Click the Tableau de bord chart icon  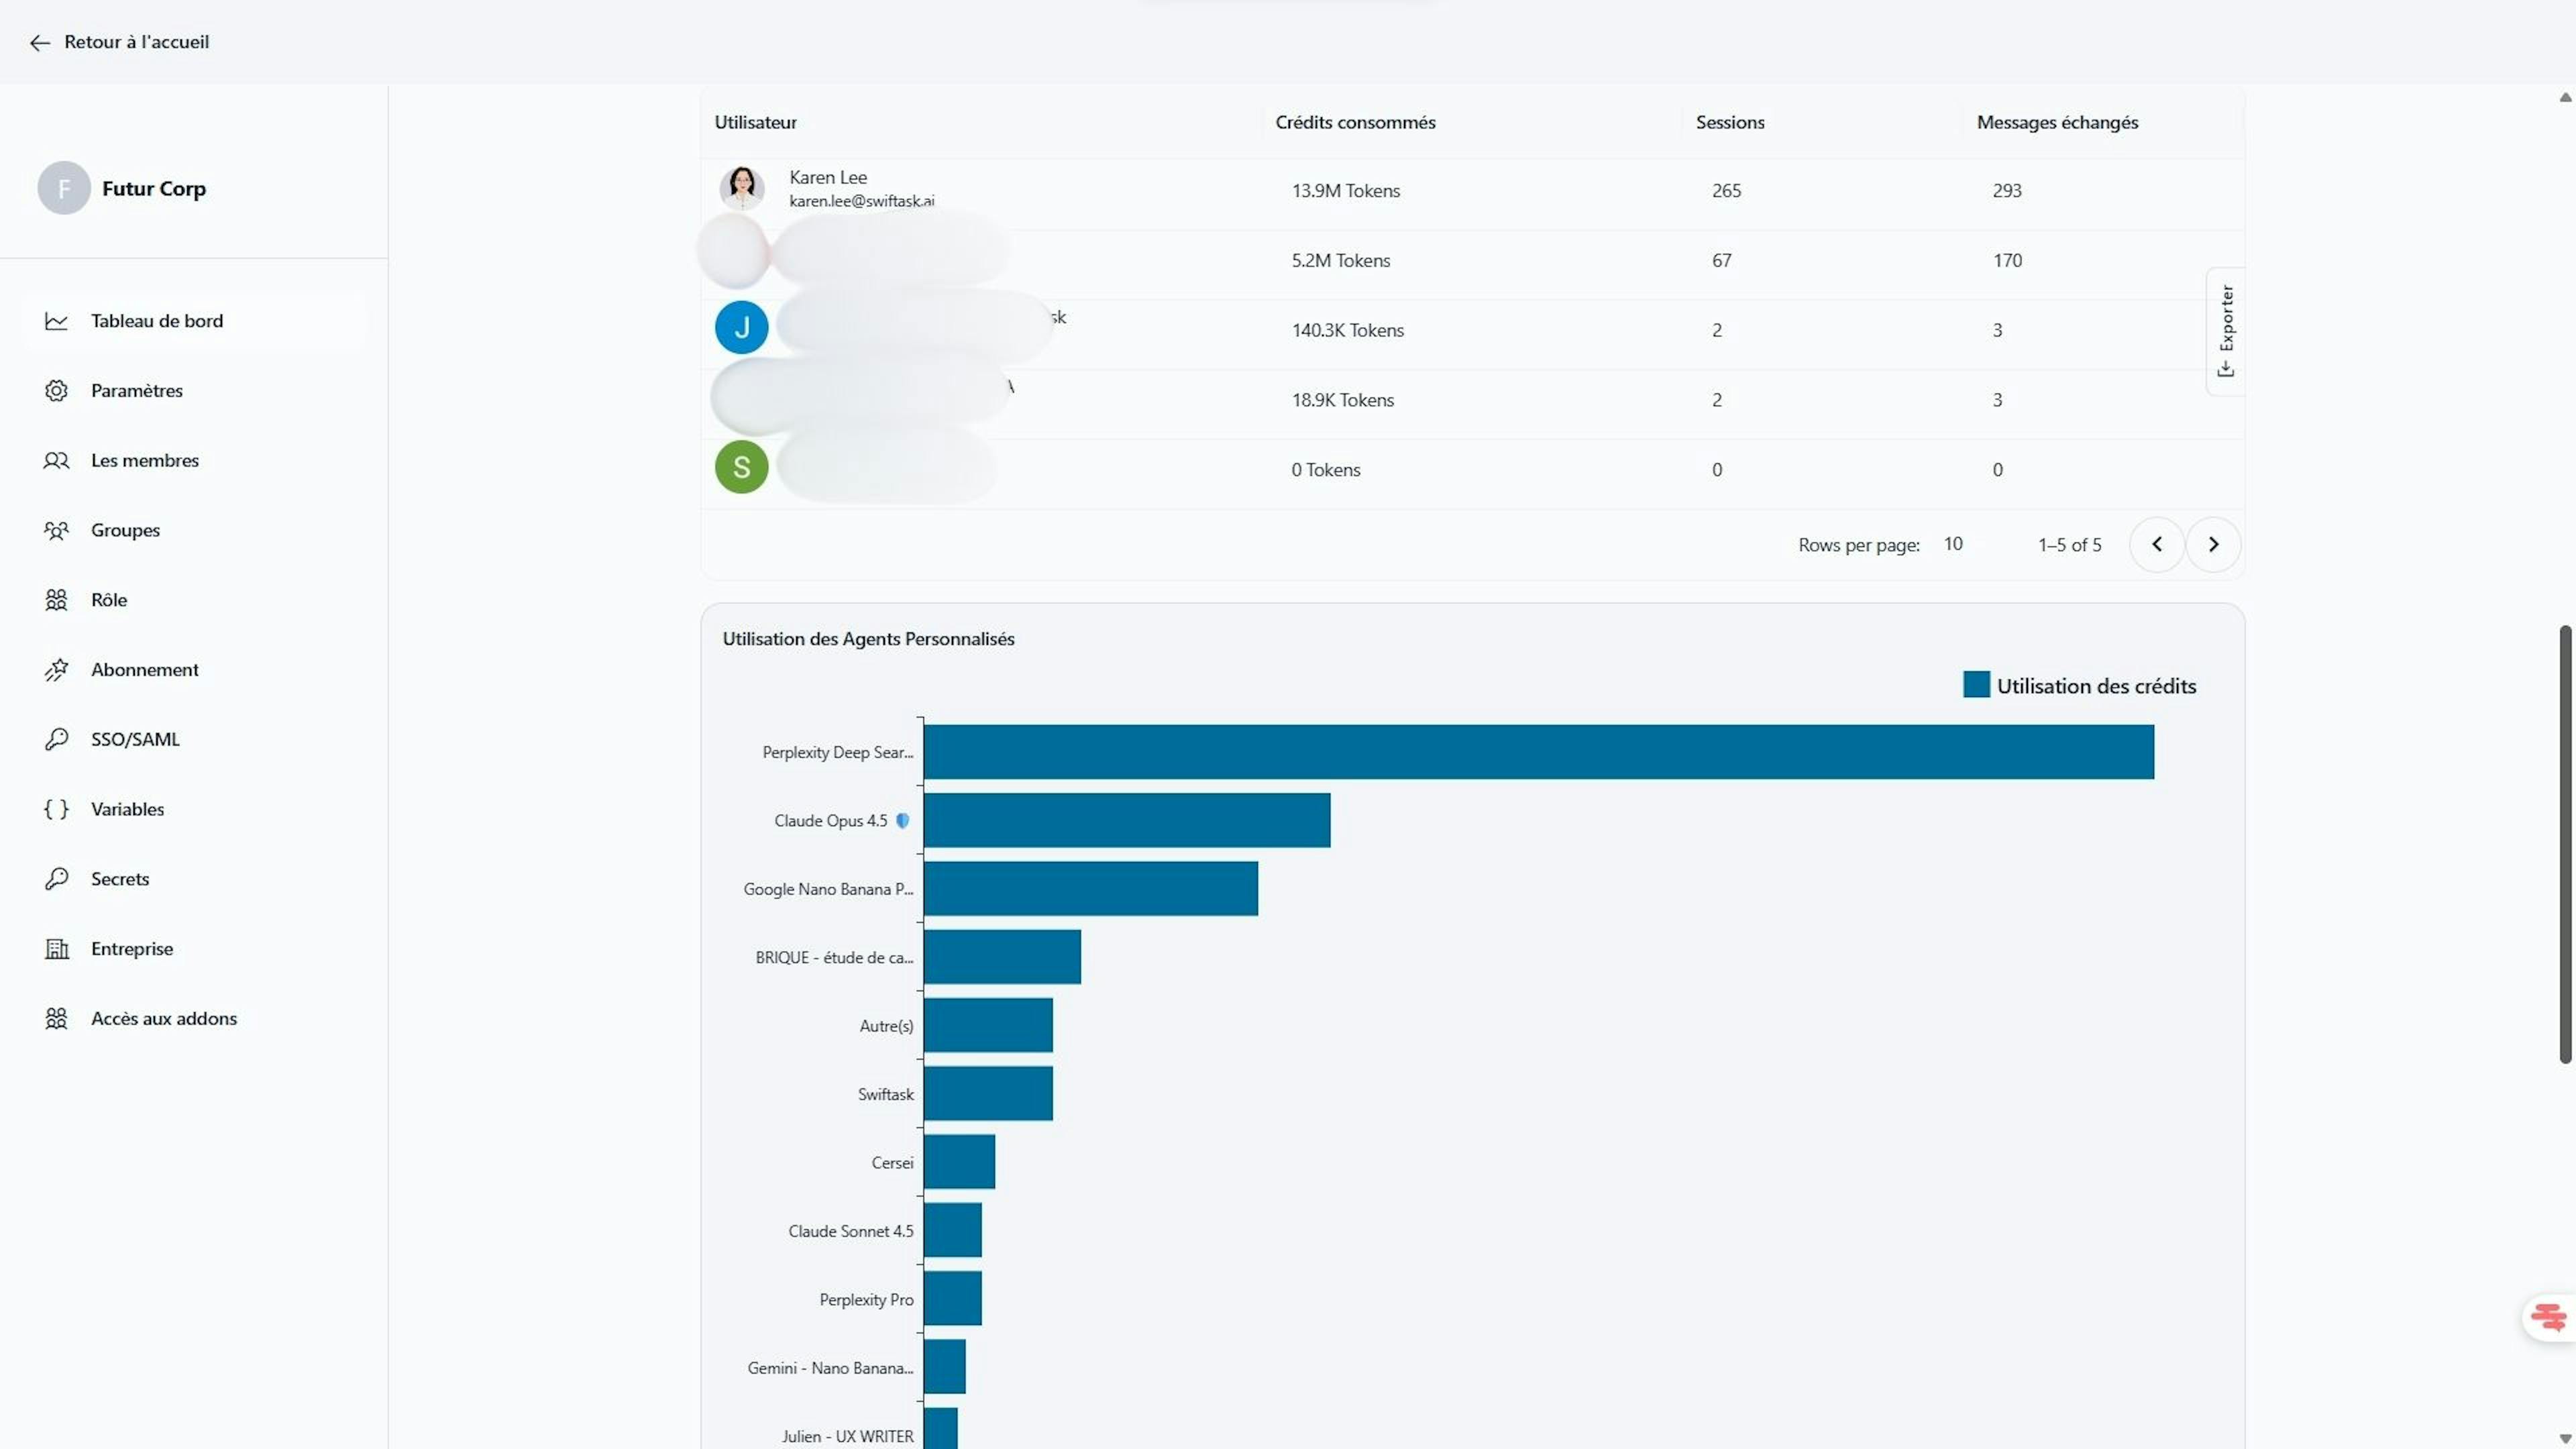pos(56,321)
